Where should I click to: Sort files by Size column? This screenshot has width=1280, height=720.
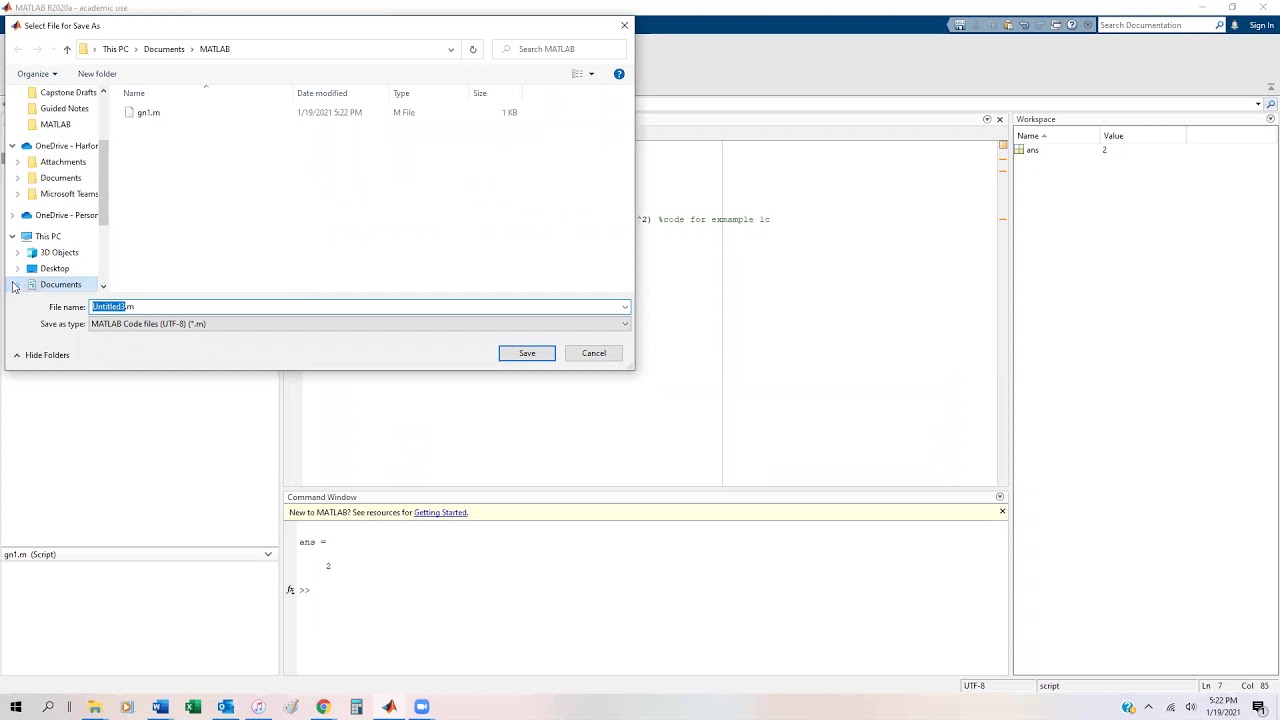pyautogui.click(x=480, y=93)
